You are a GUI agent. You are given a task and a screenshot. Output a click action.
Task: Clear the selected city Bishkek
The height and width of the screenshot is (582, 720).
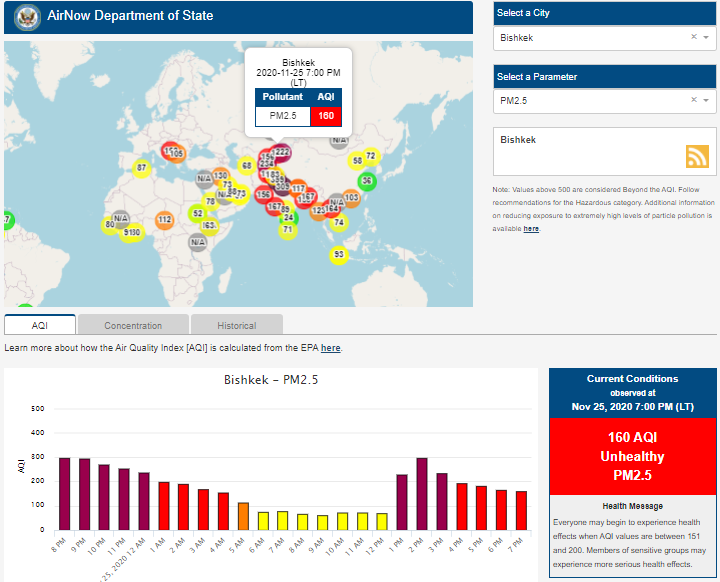693,38
